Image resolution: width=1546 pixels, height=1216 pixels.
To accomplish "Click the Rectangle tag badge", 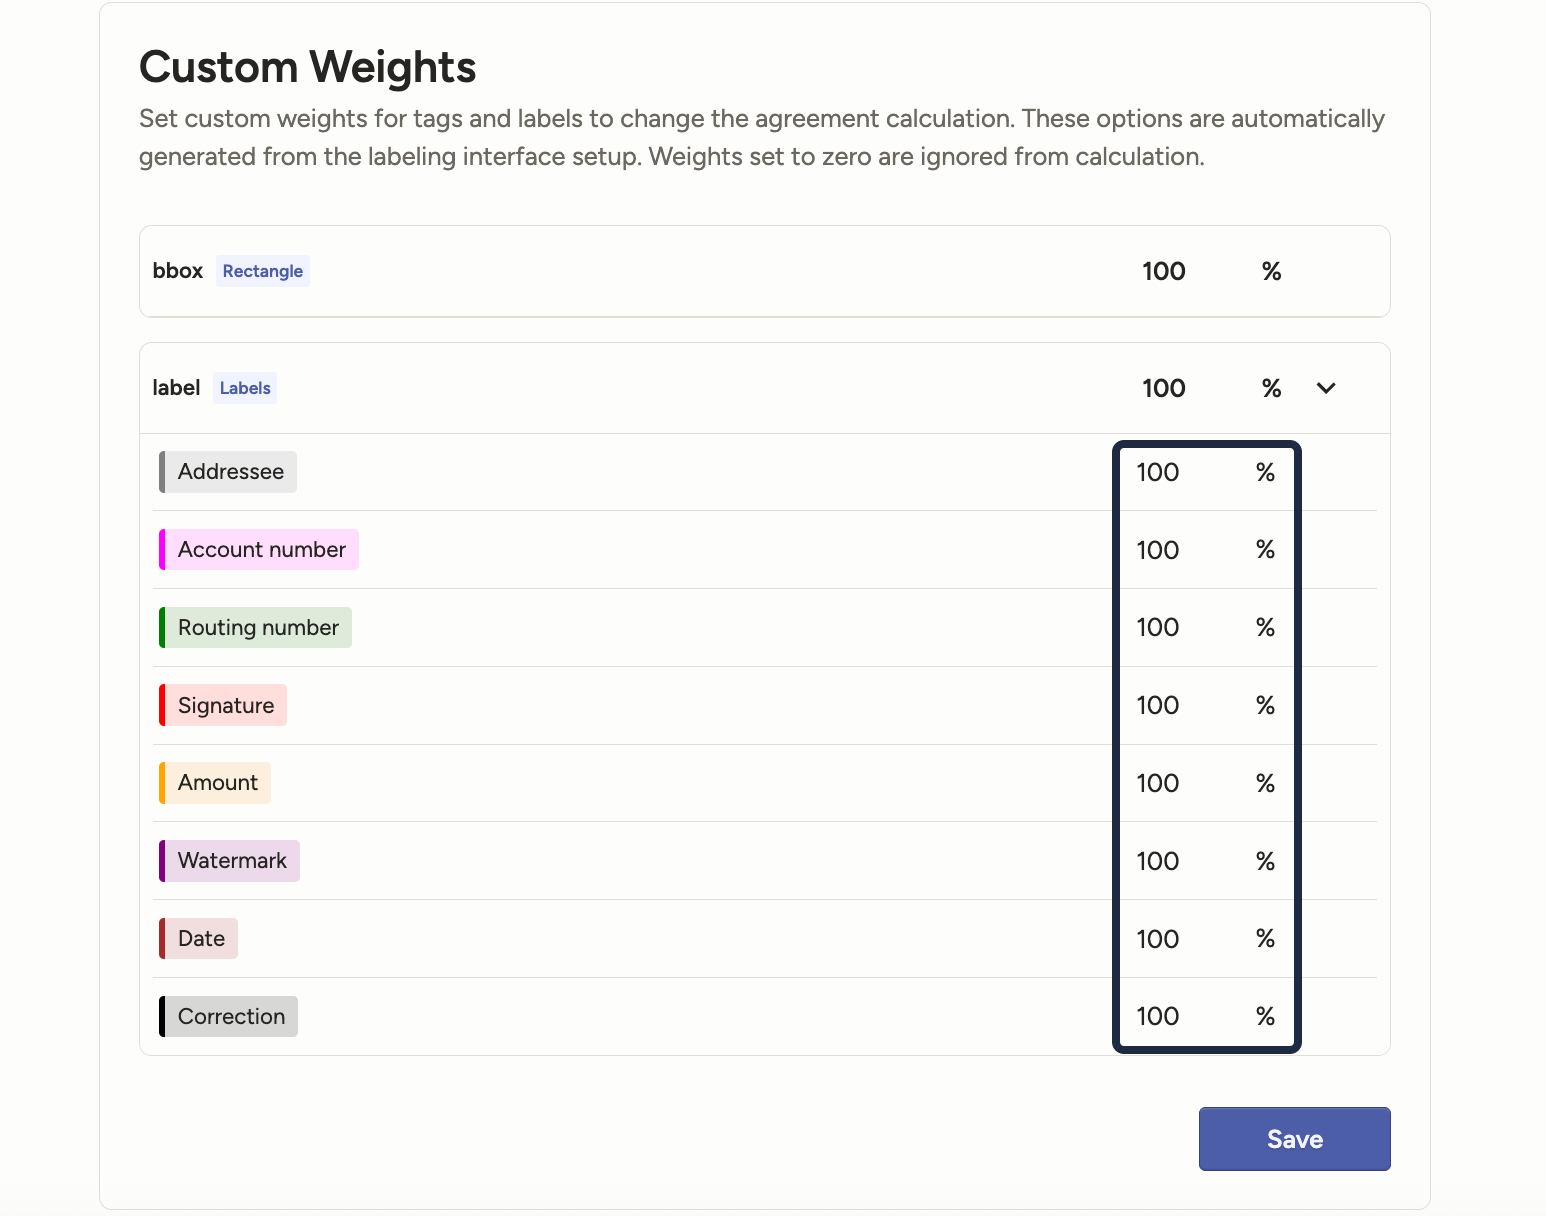I will point(262,271).
